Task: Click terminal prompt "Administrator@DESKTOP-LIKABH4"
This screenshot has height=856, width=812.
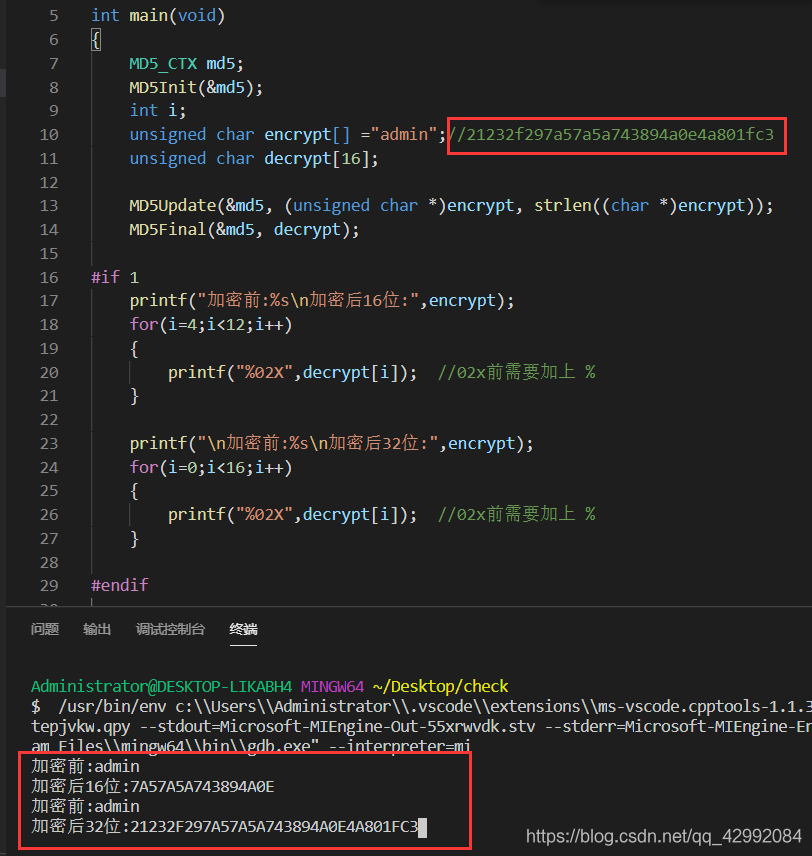Action: [162, 686]
